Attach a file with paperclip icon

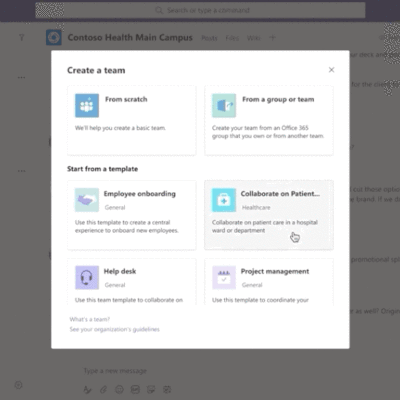click(x=104, y=389)
